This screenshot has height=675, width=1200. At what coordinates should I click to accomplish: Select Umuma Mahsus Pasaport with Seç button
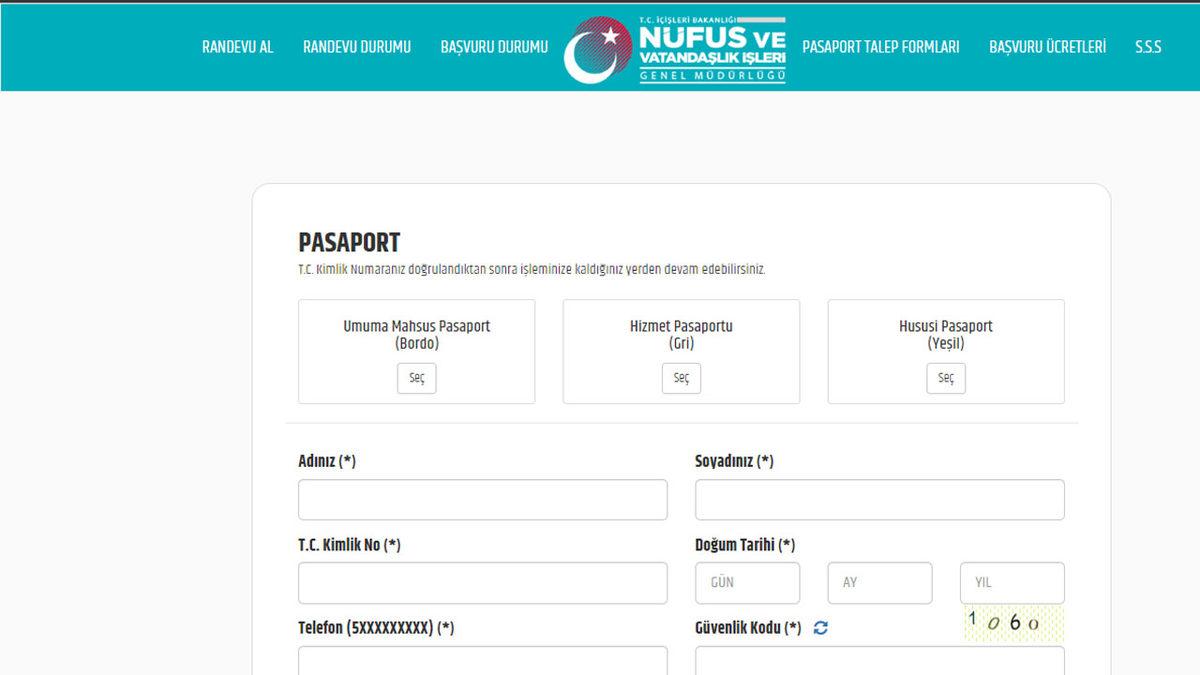[416, 378]
